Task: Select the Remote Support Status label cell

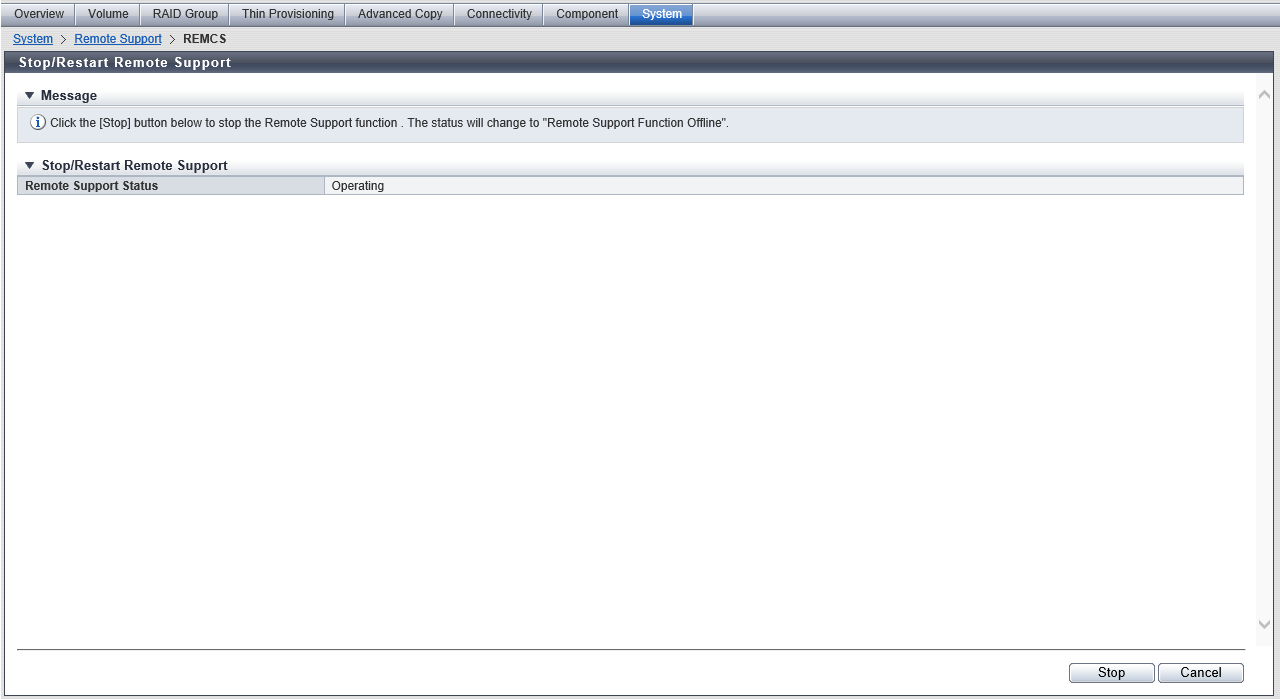Action: tap(171, 186)
